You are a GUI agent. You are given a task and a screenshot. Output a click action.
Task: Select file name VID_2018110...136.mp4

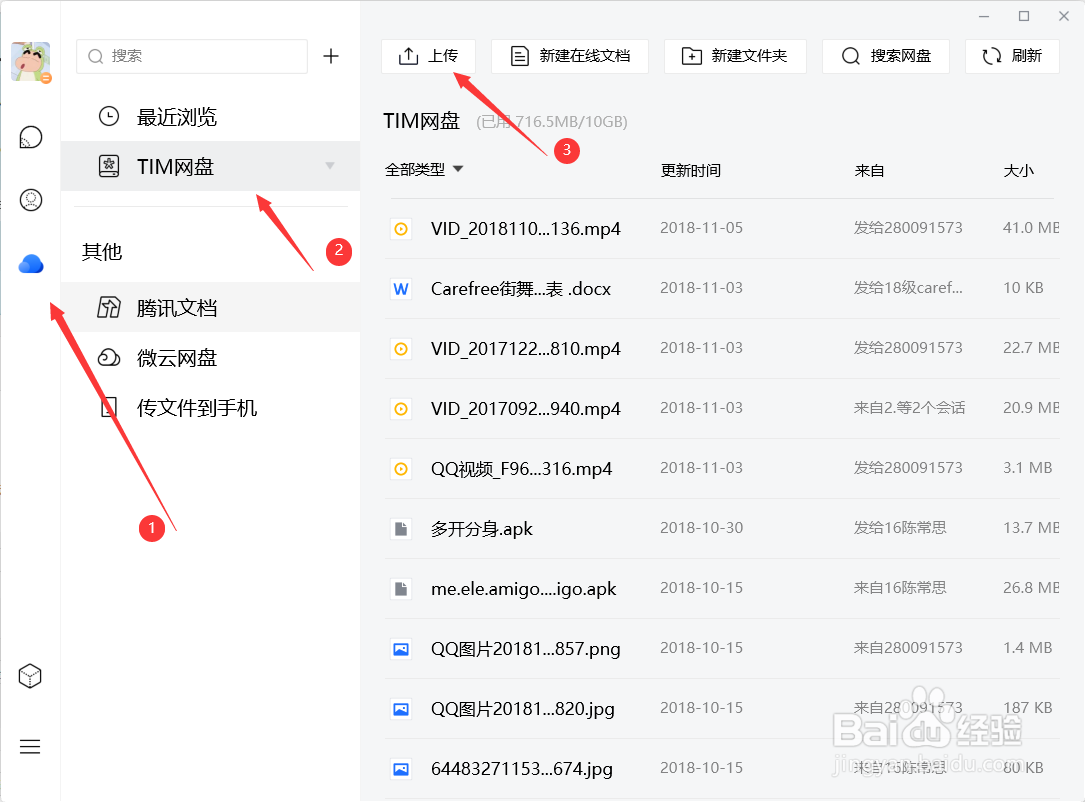(526, 229)
